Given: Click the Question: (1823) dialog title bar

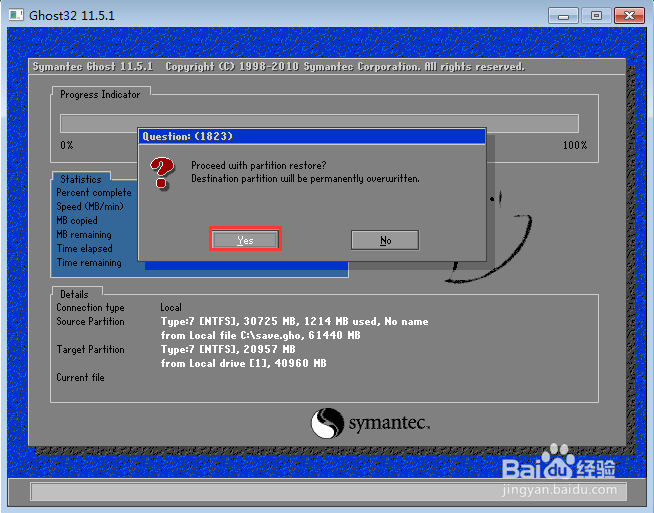Looking at the screenshot, I should coord(312,136).
